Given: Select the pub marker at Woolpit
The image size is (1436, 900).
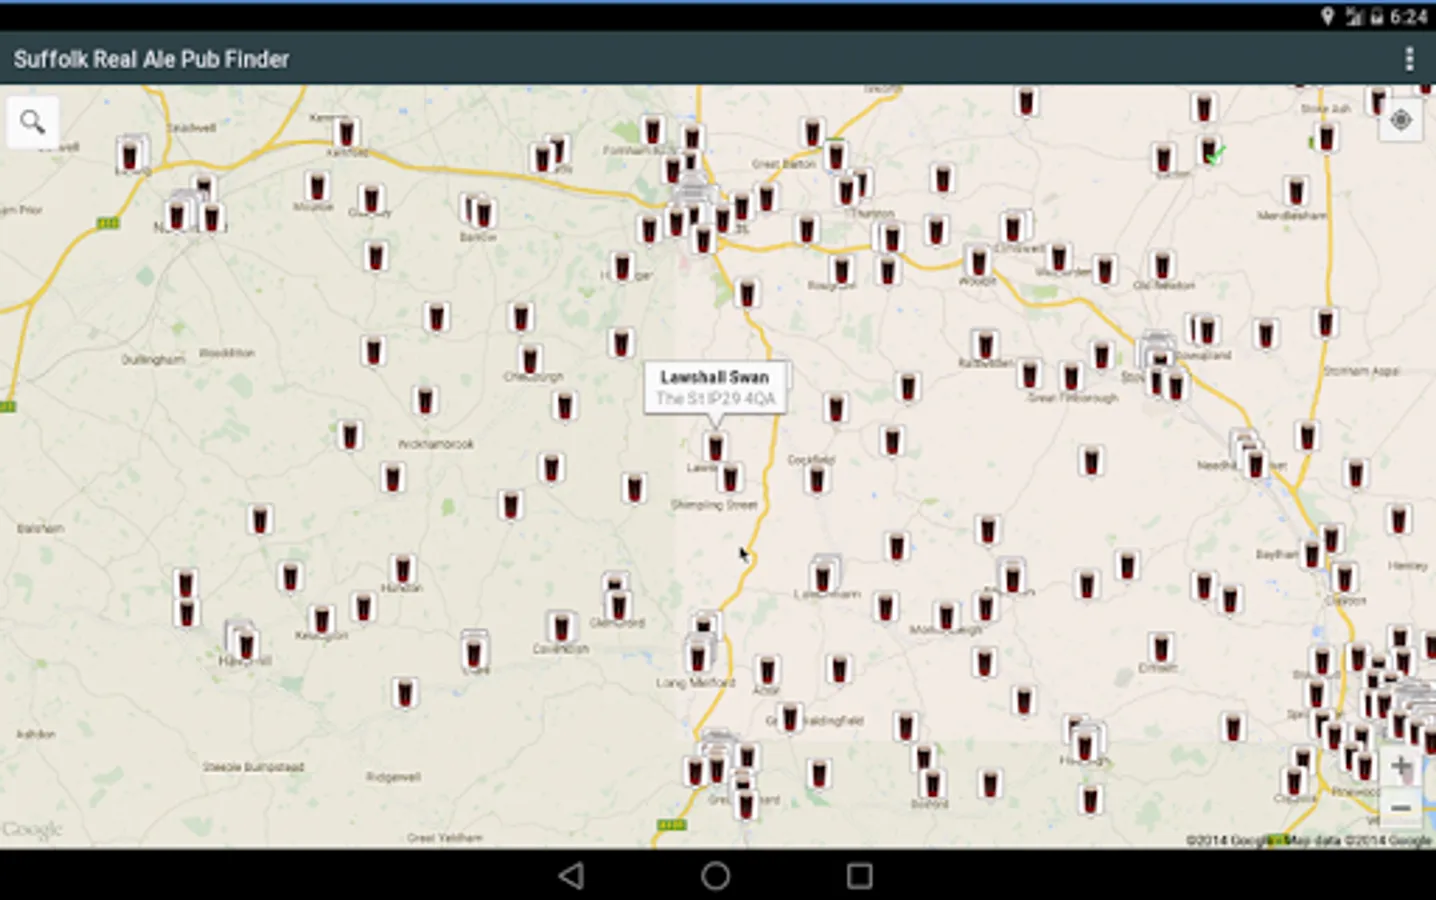Looking at the screenshot, I should pyautogui.click(x=979, y=262).
